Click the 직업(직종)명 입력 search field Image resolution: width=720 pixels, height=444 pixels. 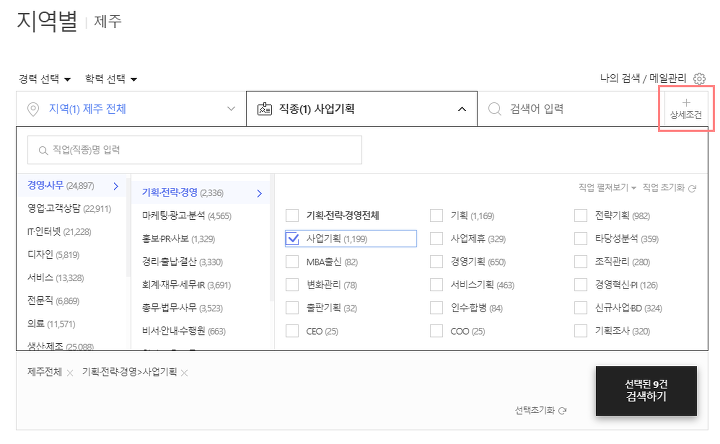194,150
